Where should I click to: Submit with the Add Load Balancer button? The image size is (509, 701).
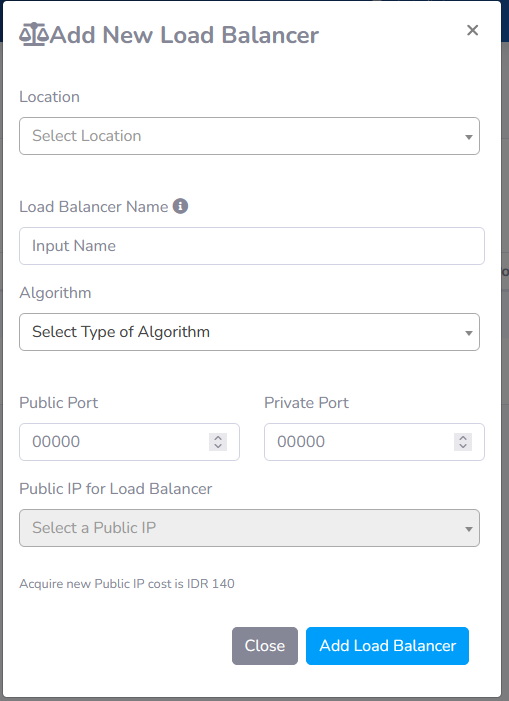tap(387, 646)
